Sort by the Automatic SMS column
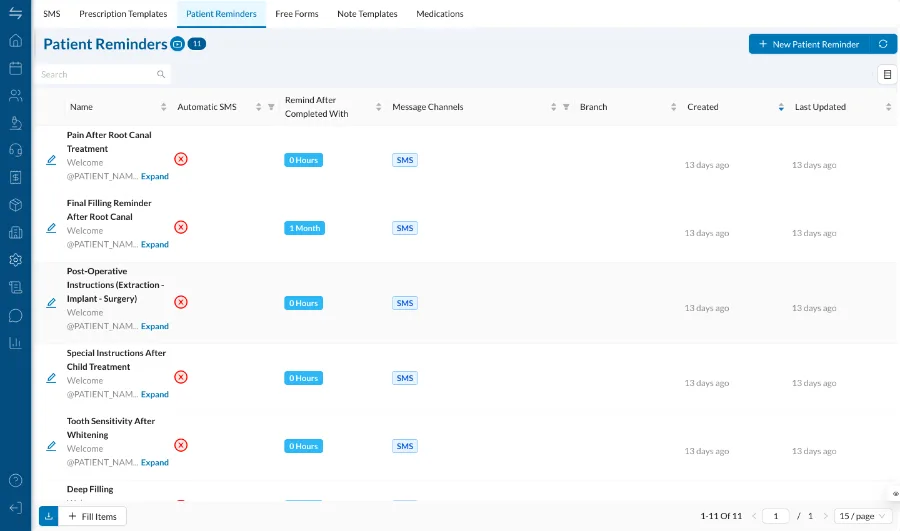 point(258,107)
